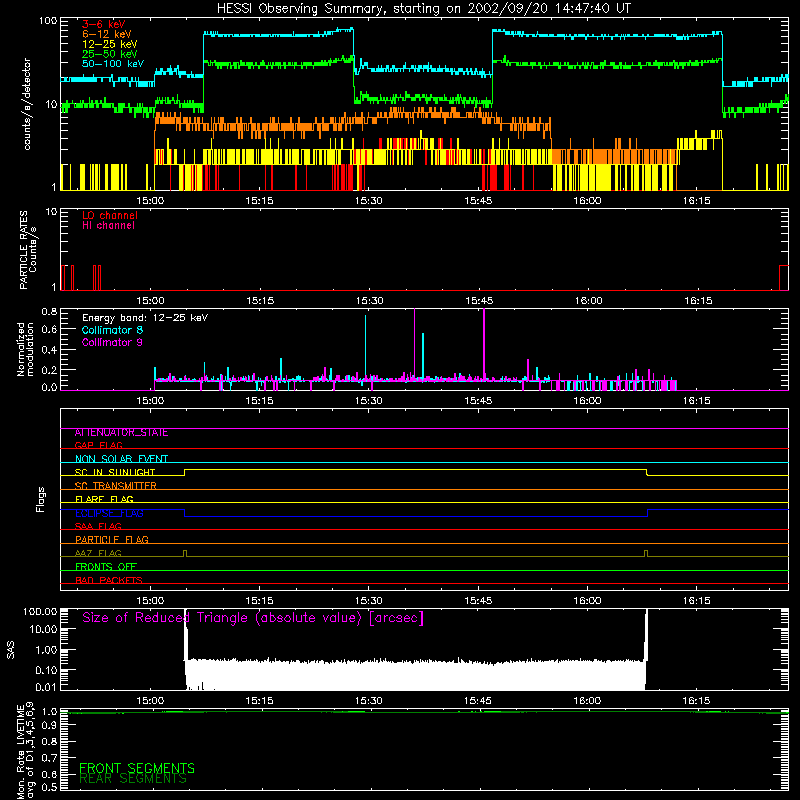Click the PARTICLE RATES axis title

click(28, 250)
